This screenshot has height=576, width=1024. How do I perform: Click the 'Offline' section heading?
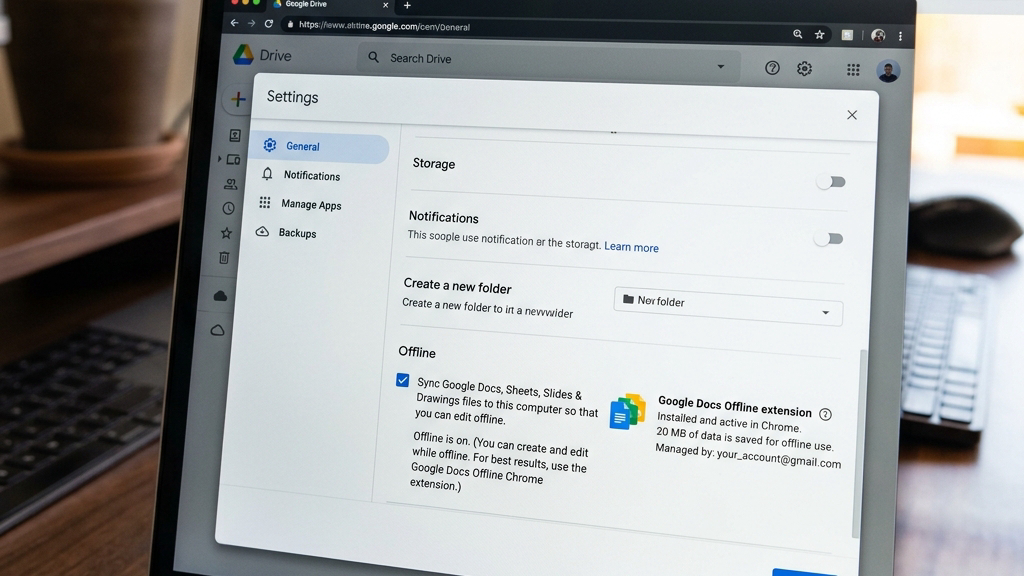coord(417,352)
